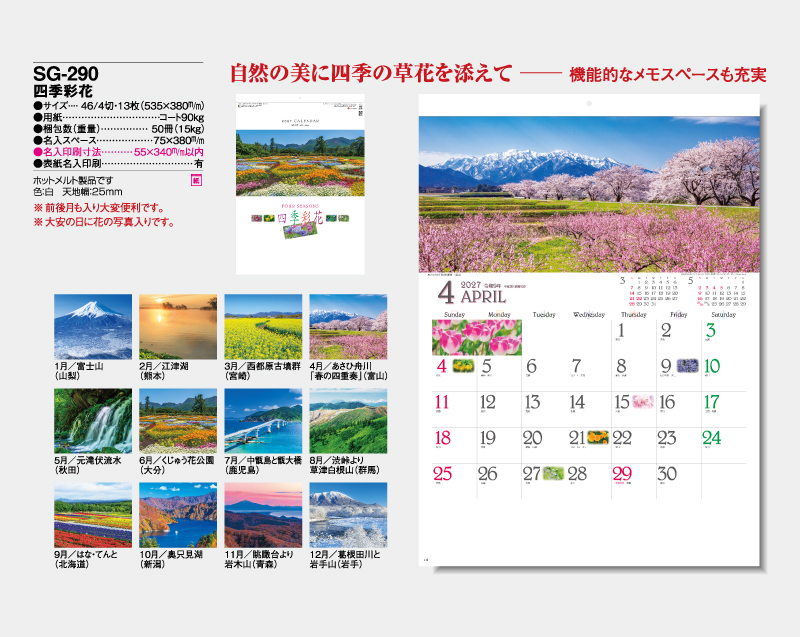Click the 色:白 天地幅:25mm text
This screenshot has width=800, height=637.
click(78, 192)
